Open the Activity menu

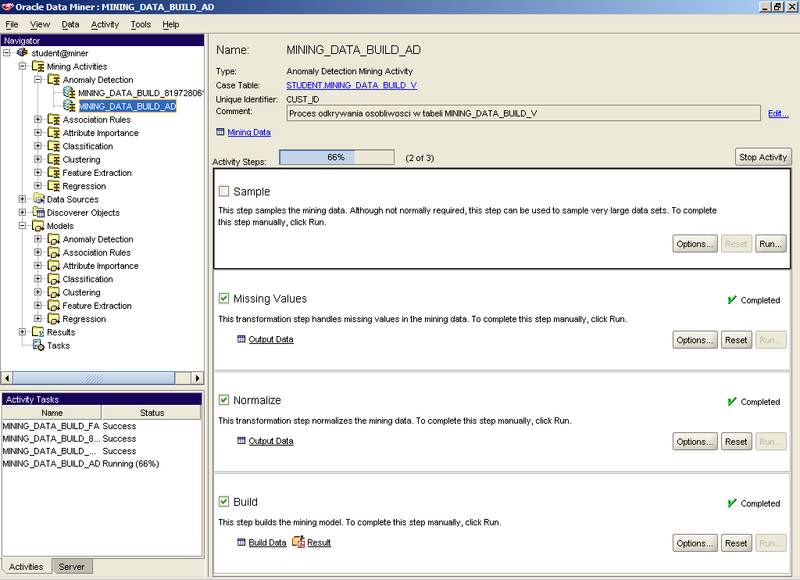click(x=104, y=24)
